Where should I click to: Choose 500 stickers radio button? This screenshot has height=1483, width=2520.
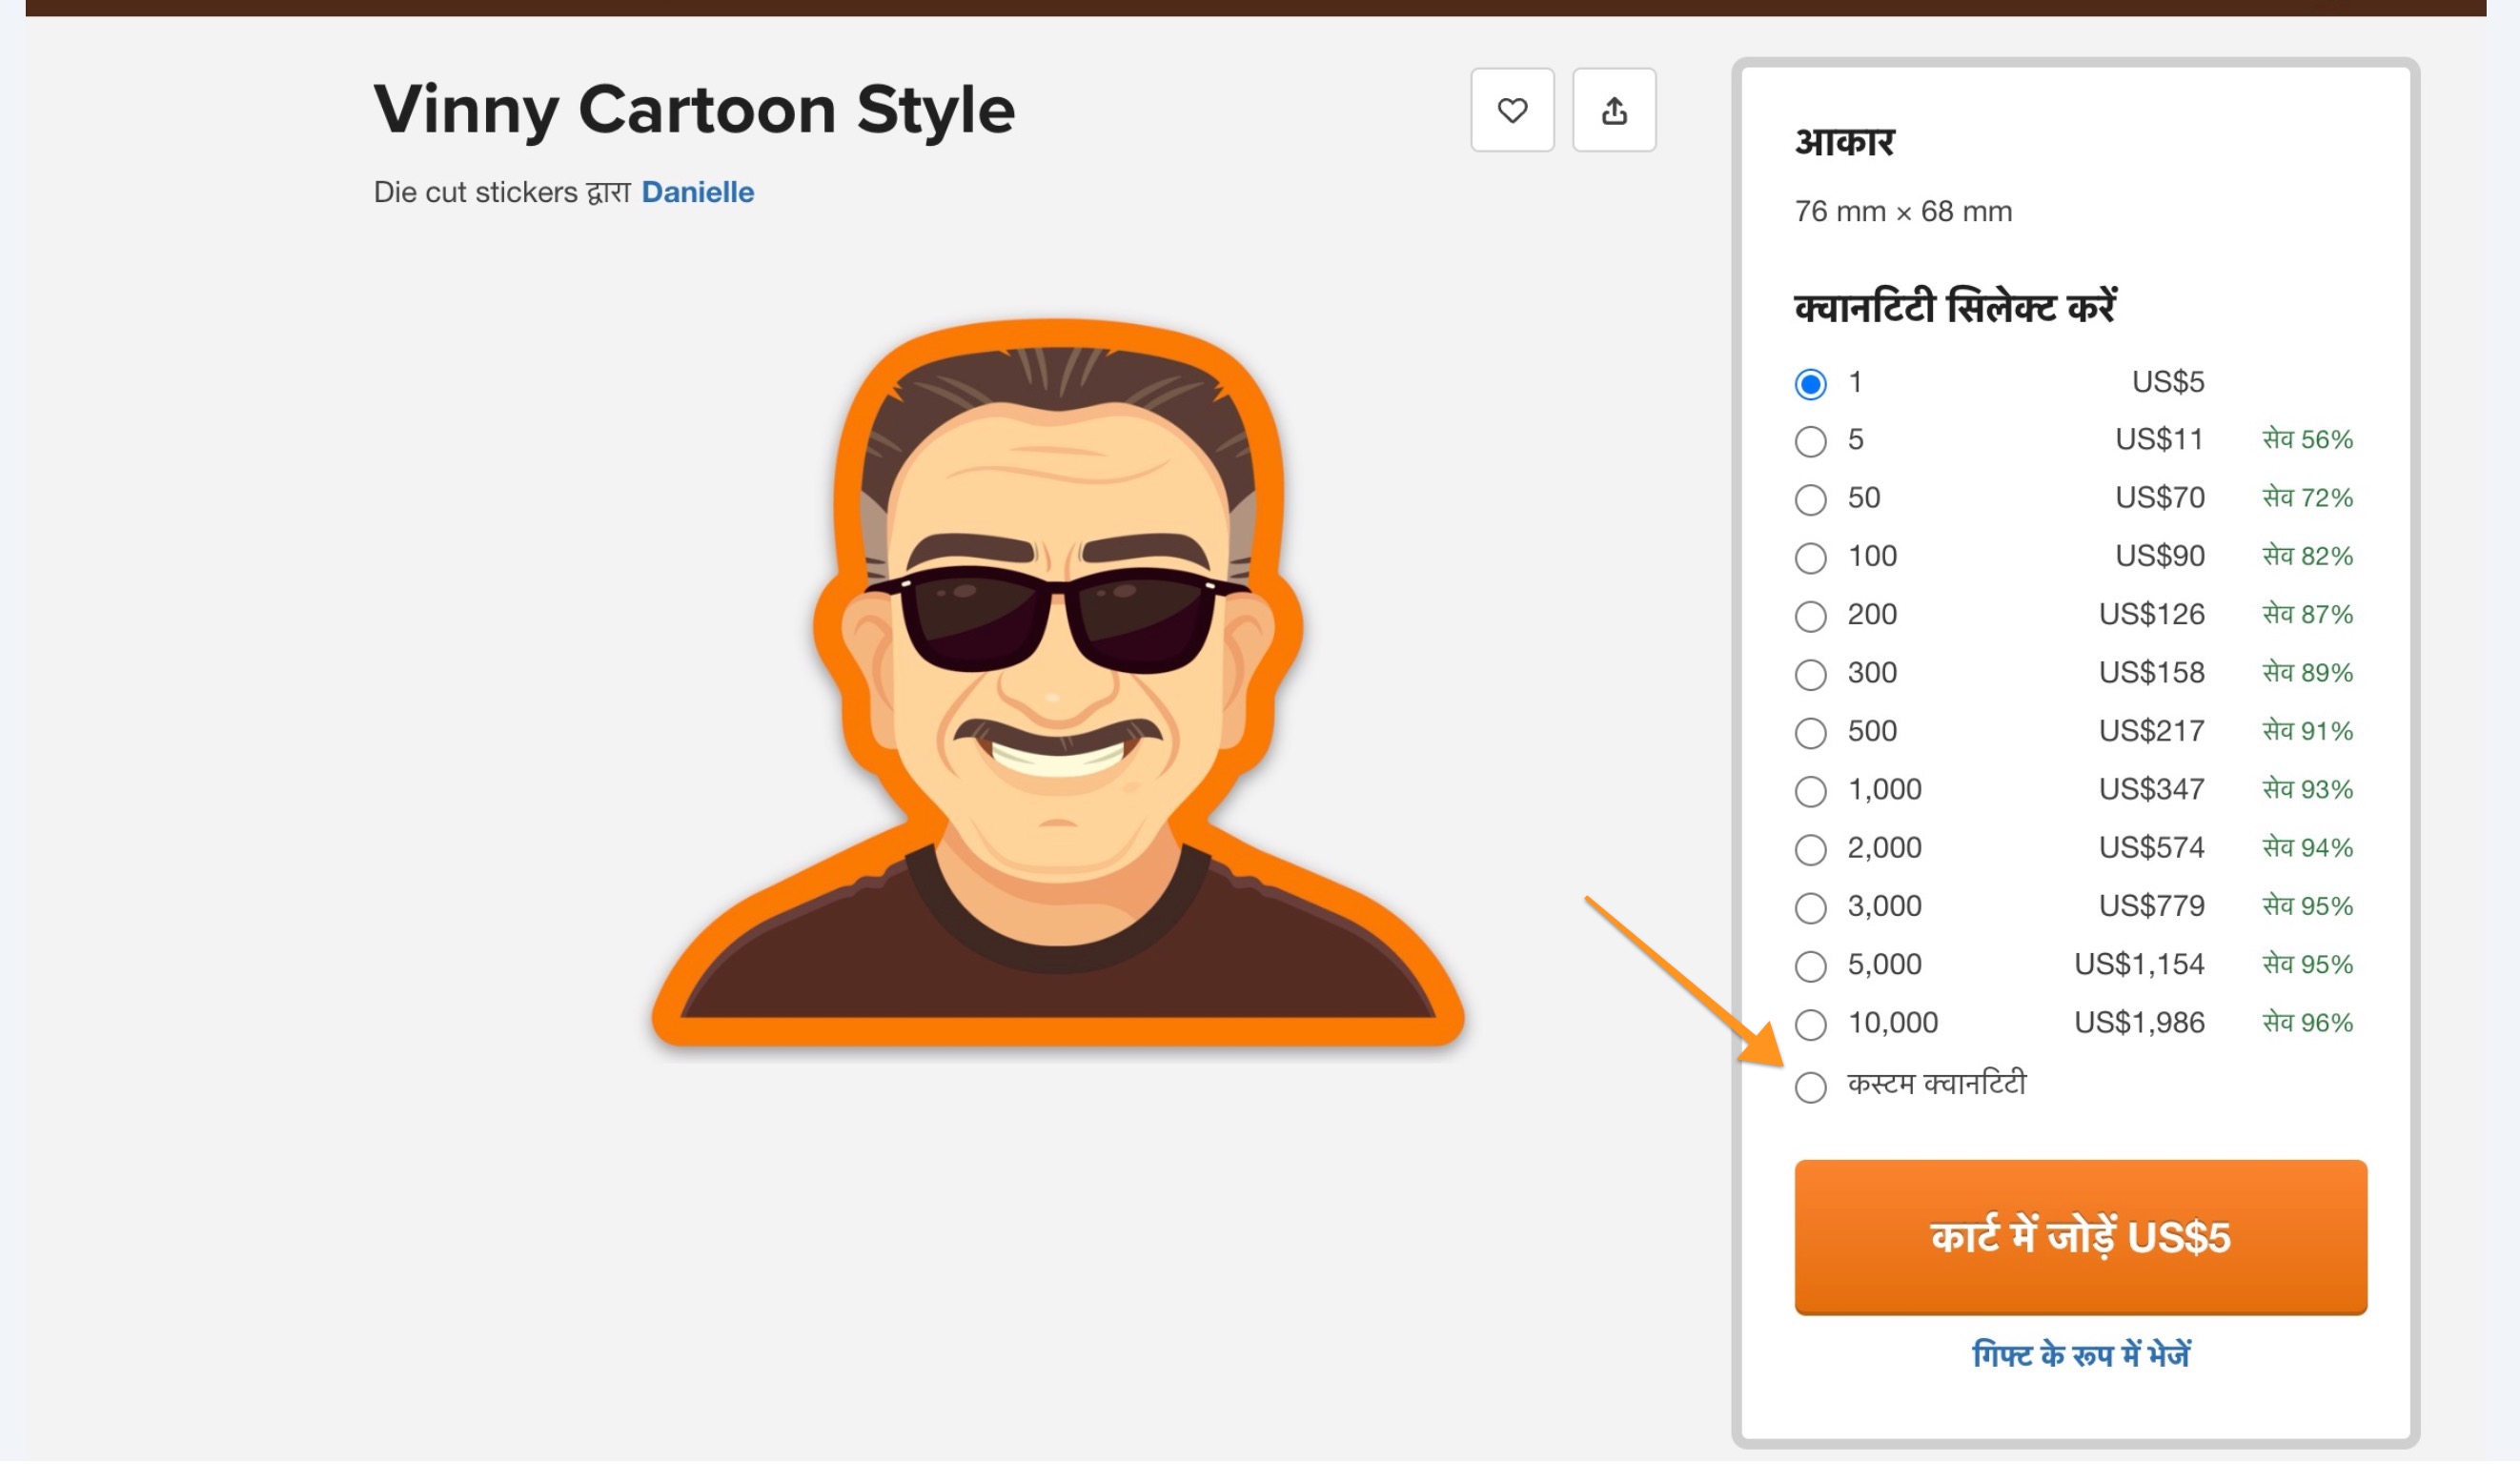[1810, 733]
